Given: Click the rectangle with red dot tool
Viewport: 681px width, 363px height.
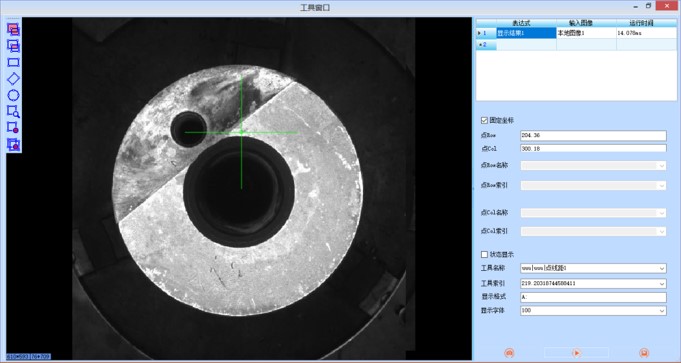Looking at the screenshot, I should click(x=13, y=128).
